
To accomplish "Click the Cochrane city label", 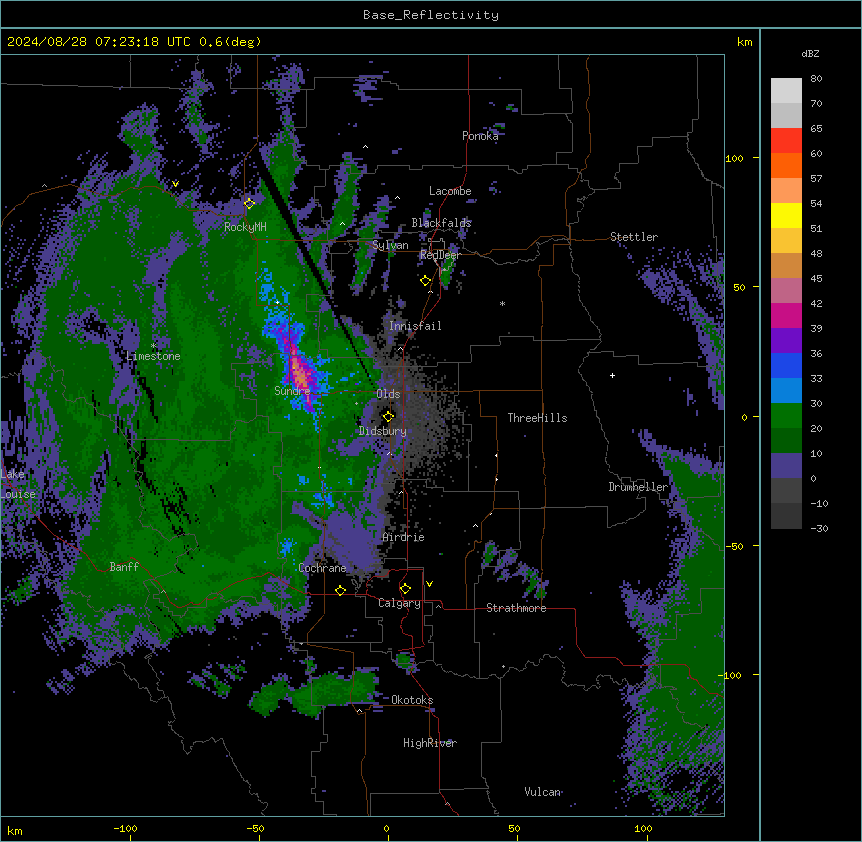I will [323, 568].
